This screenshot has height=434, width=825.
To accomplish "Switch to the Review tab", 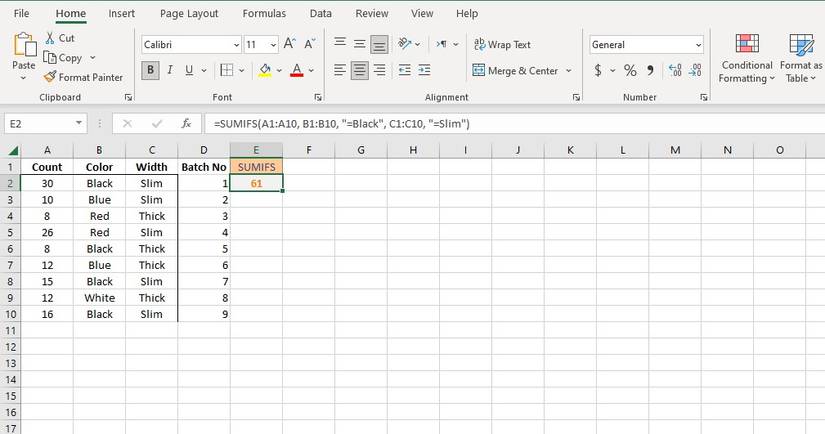I will pos(371,13).
